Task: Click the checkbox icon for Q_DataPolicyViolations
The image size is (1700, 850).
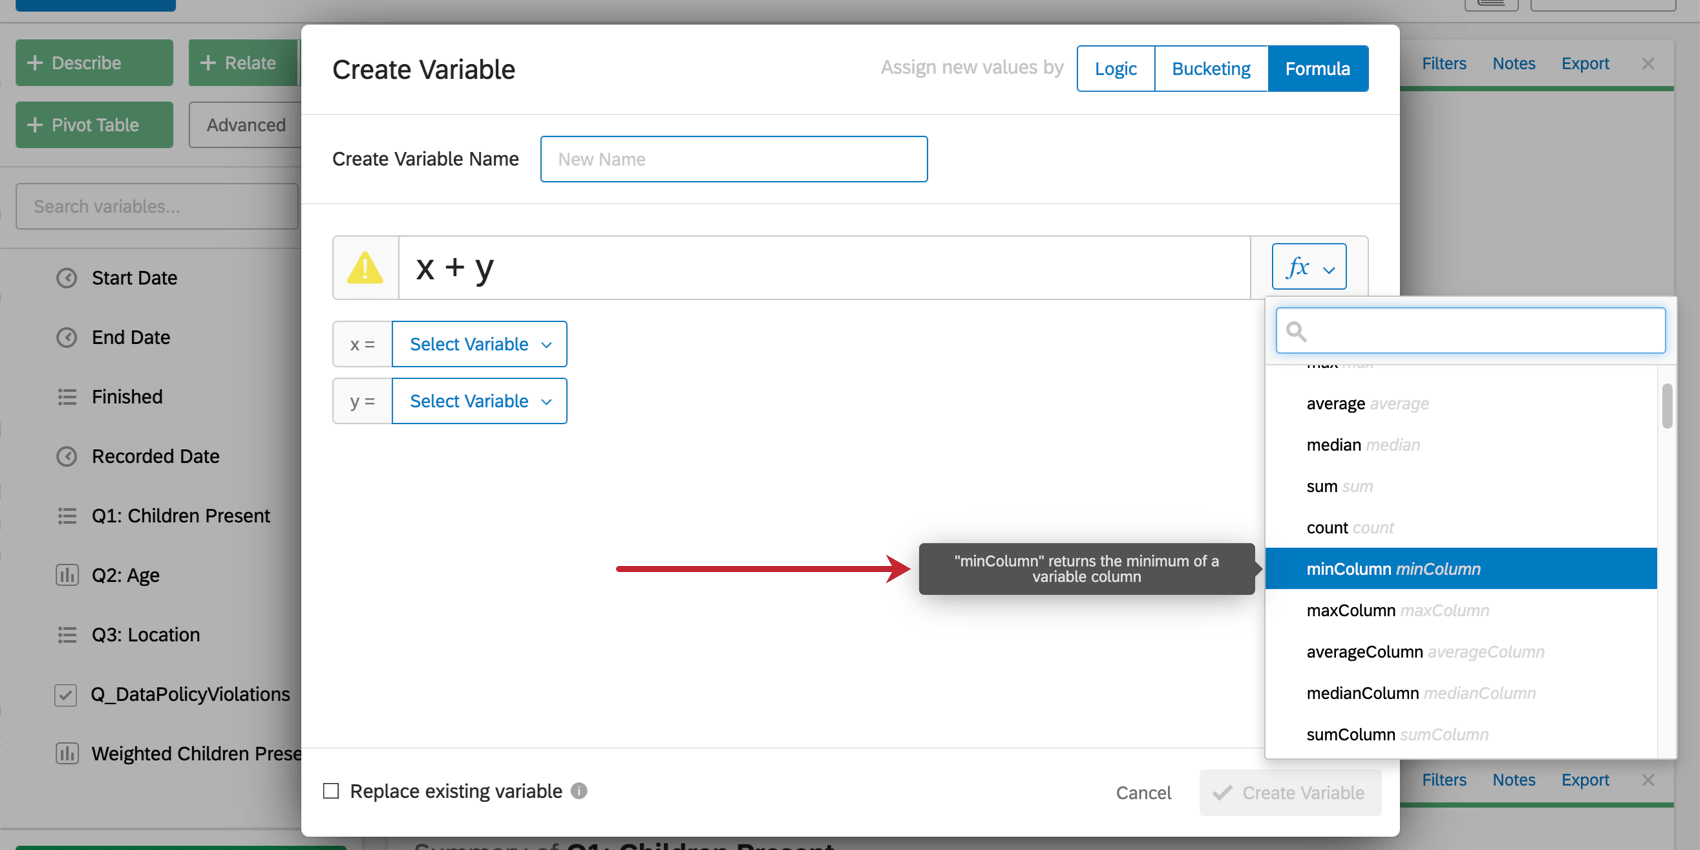Action: click(x=66, y=694)
